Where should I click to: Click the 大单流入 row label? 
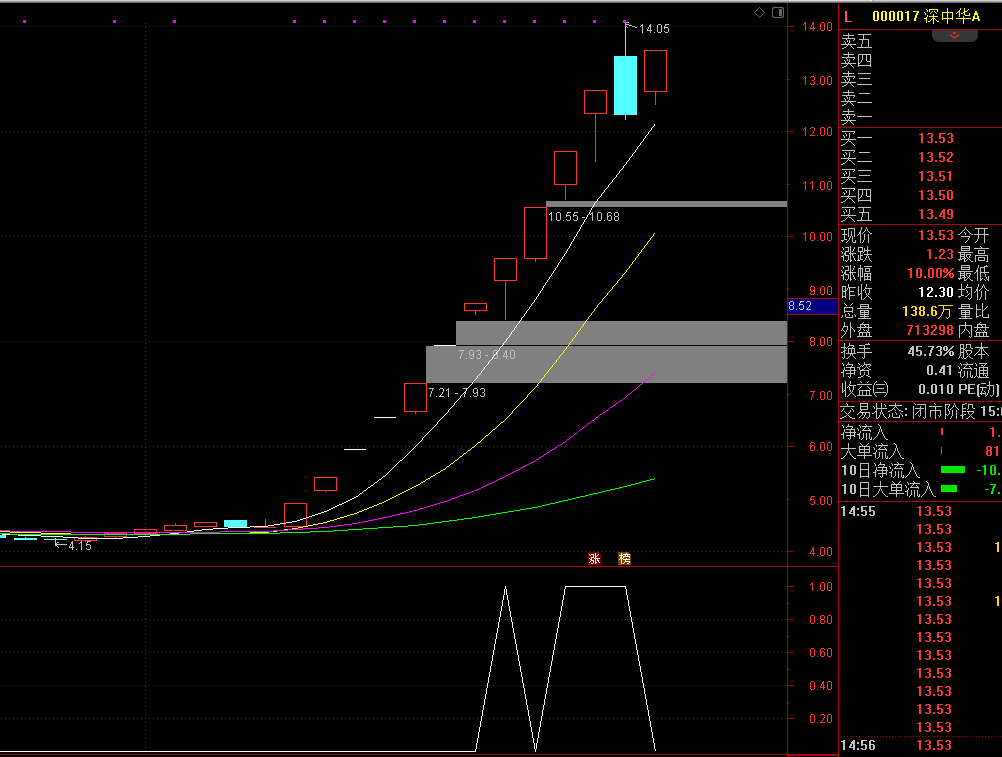coord(872,452)
